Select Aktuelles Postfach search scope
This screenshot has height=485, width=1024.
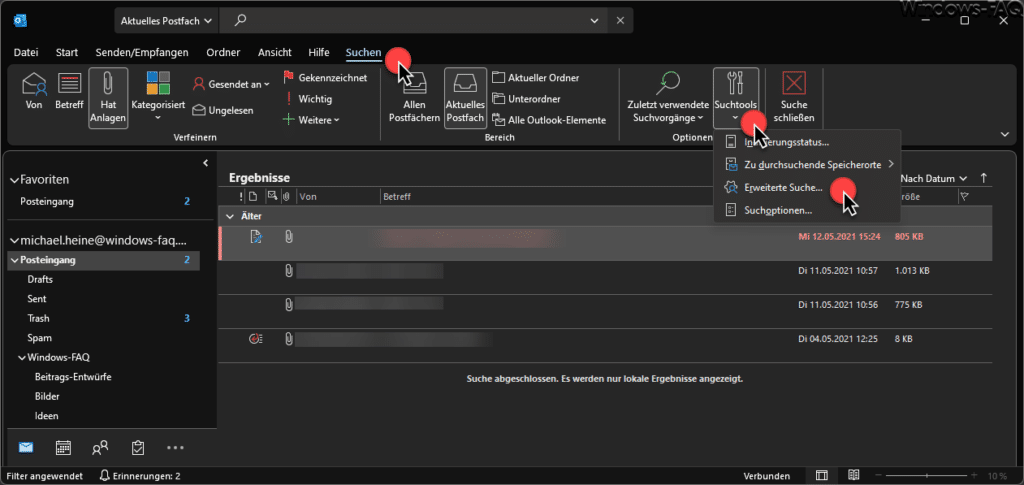(x=465, y=98)
